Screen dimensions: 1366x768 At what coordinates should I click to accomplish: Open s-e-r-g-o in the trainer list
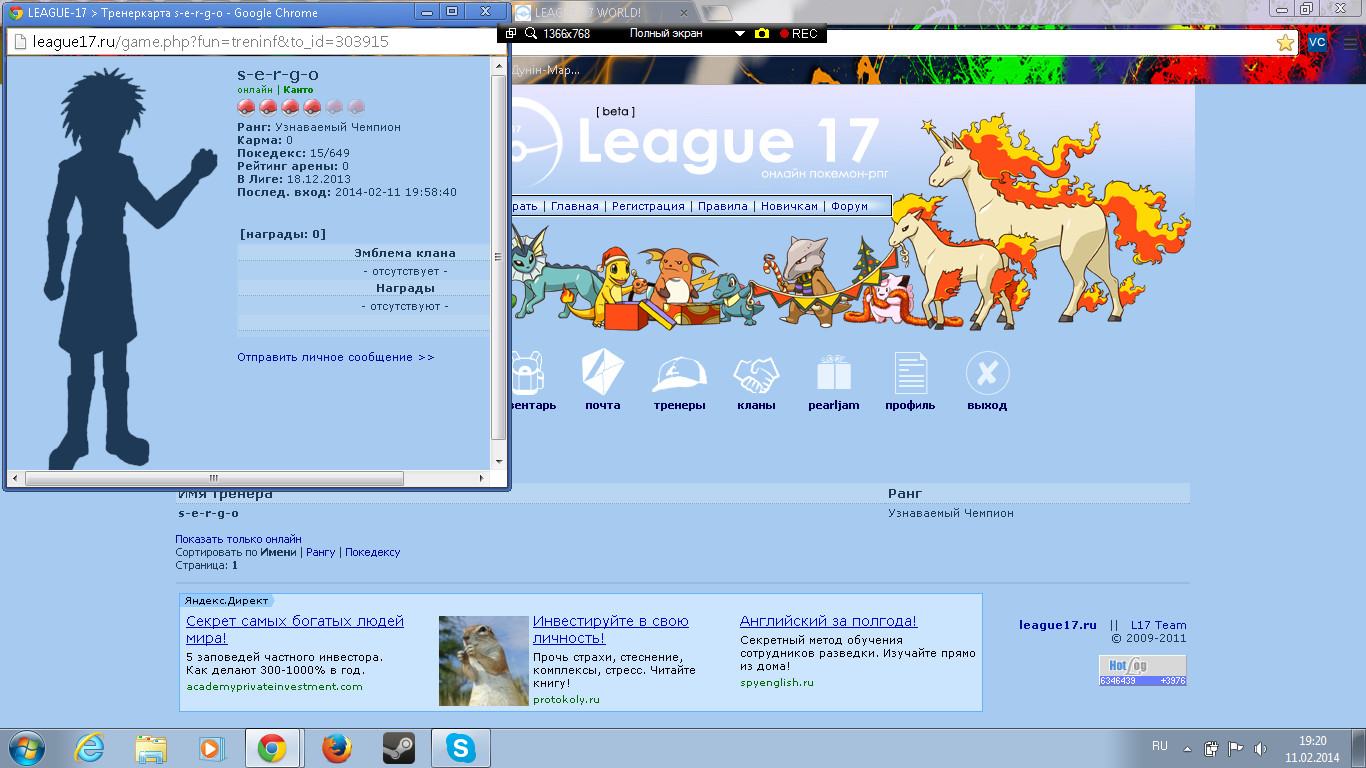[208, 513]
